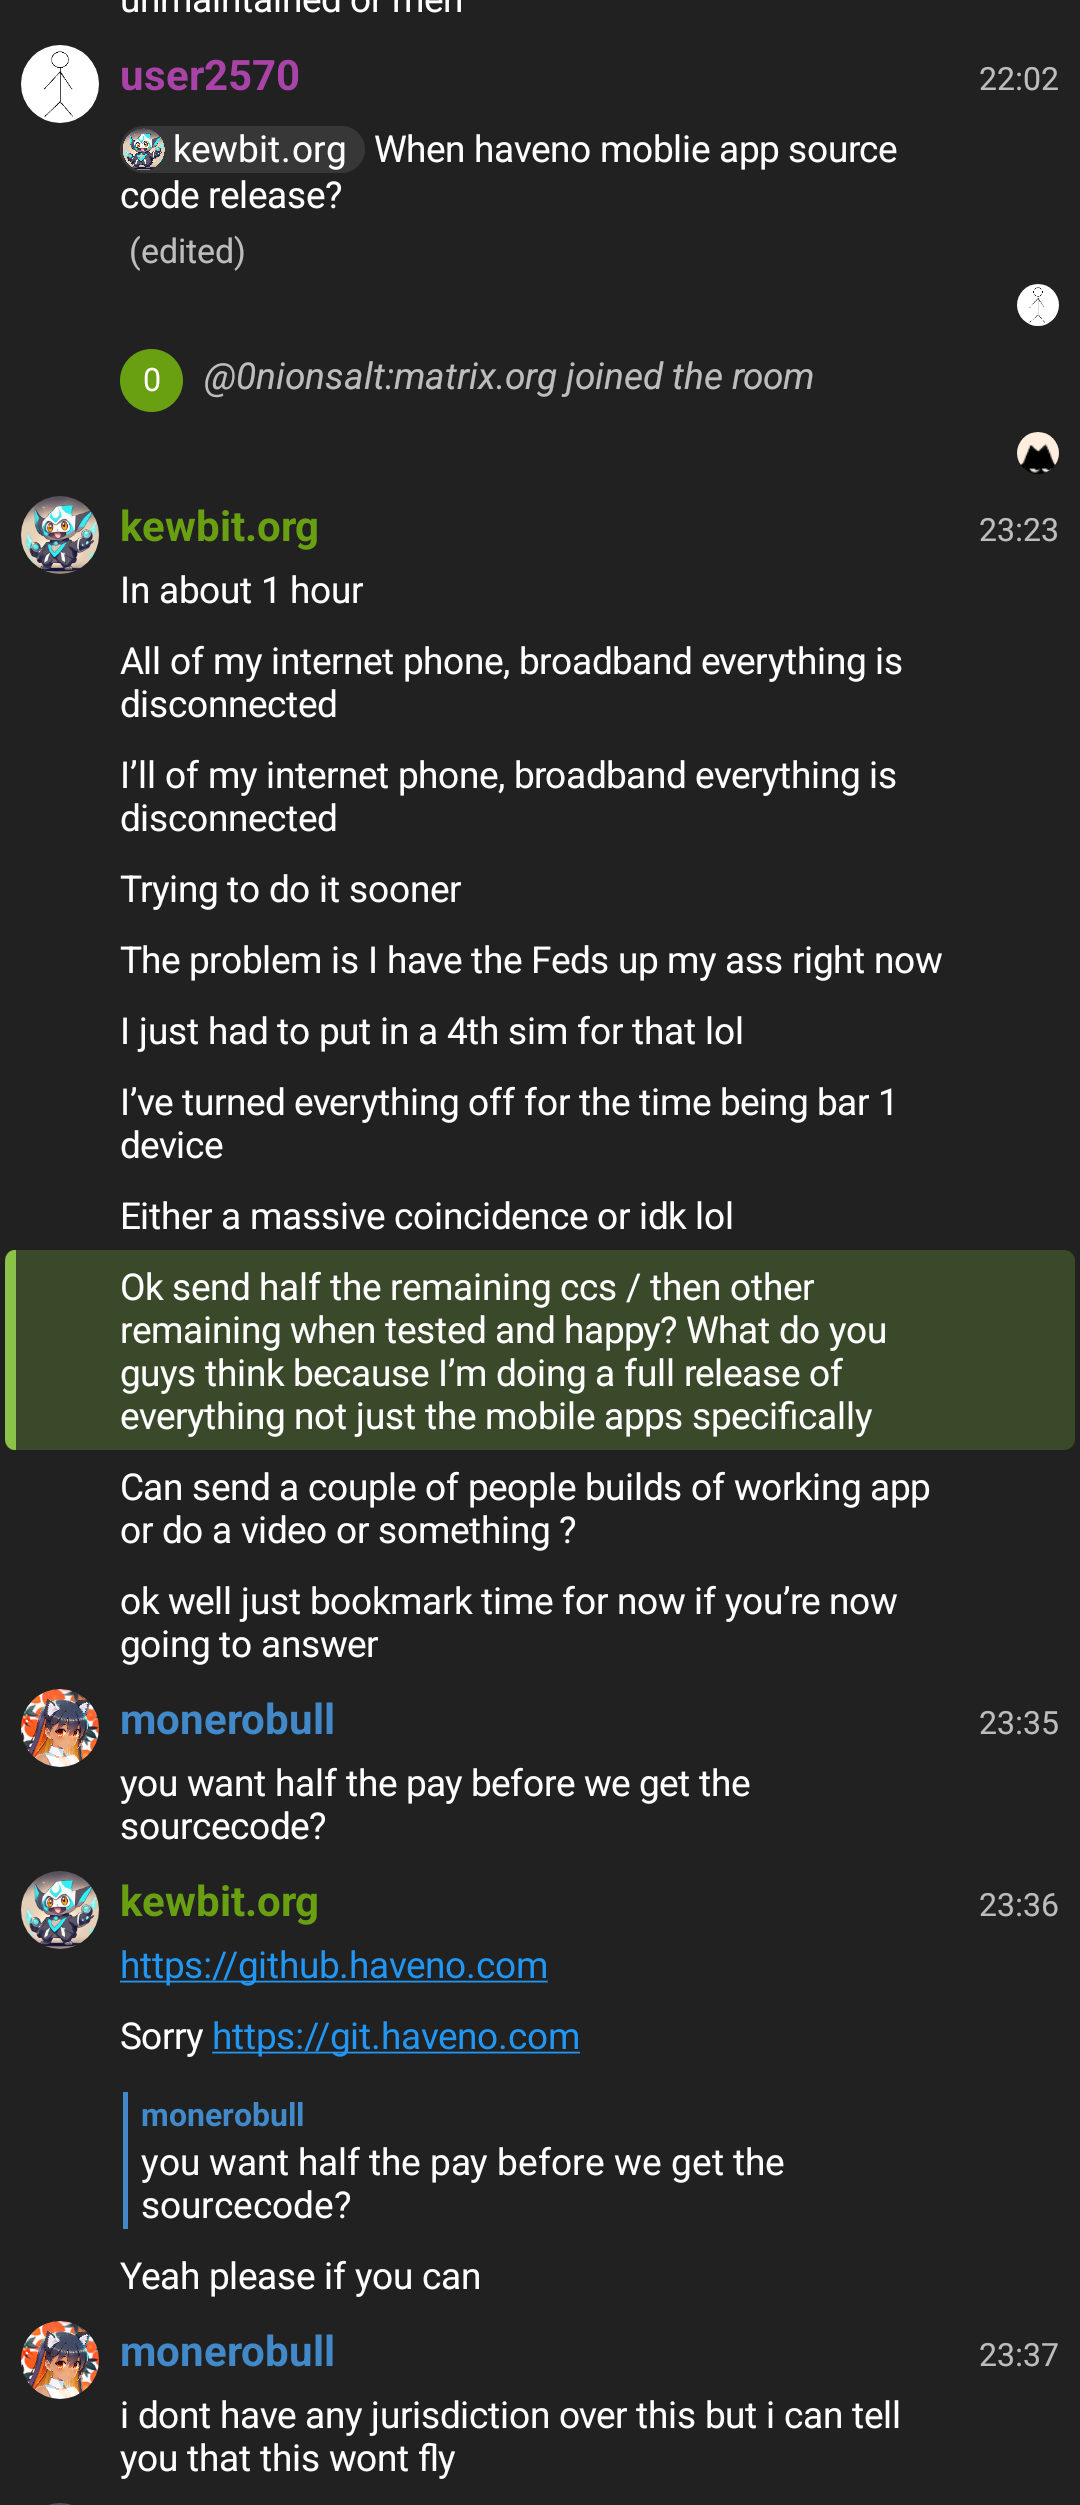Open monerobull's avatar beside 23:37 message
The height and width of the screenshot is (2505, 1080).
click(x=60, y=2360)
